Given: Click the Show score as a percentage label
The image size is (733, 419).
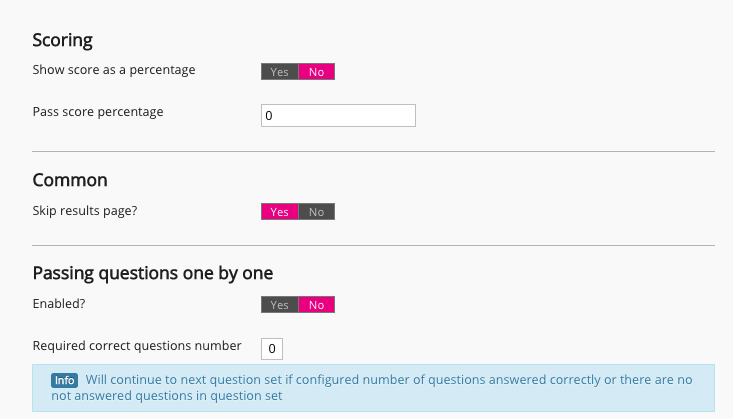Looking at the screenshot, I should pos(114,70).
